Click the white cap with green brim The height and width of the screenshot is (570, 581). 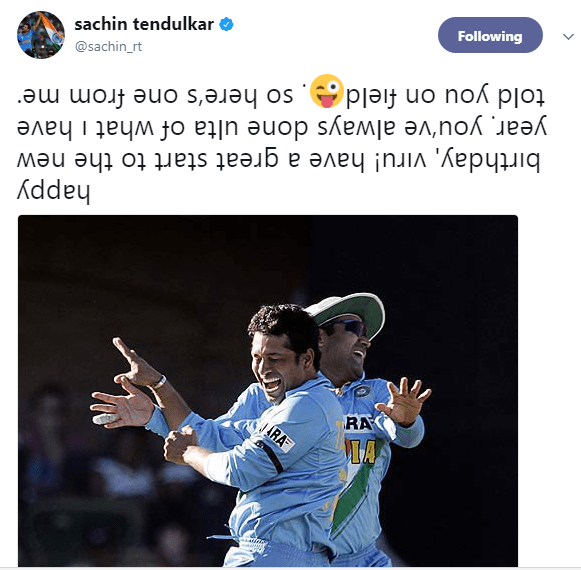(x=348, y=311)
